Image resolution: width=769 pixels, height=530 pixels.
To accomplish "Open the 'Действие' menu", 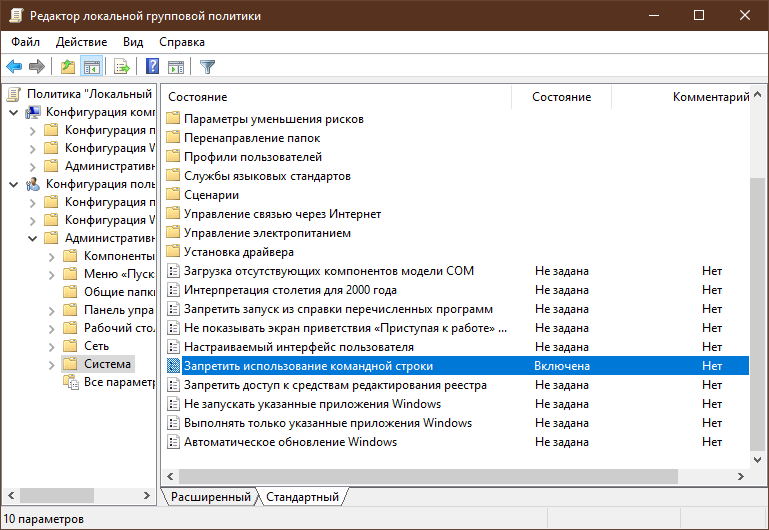I will tap(81, 42).
